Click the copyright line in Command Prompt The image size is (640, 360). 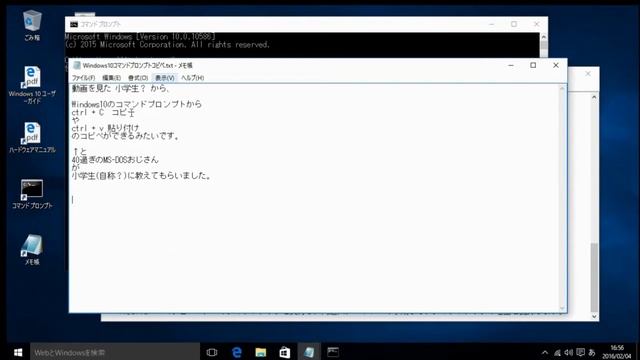tap(168, 45)
